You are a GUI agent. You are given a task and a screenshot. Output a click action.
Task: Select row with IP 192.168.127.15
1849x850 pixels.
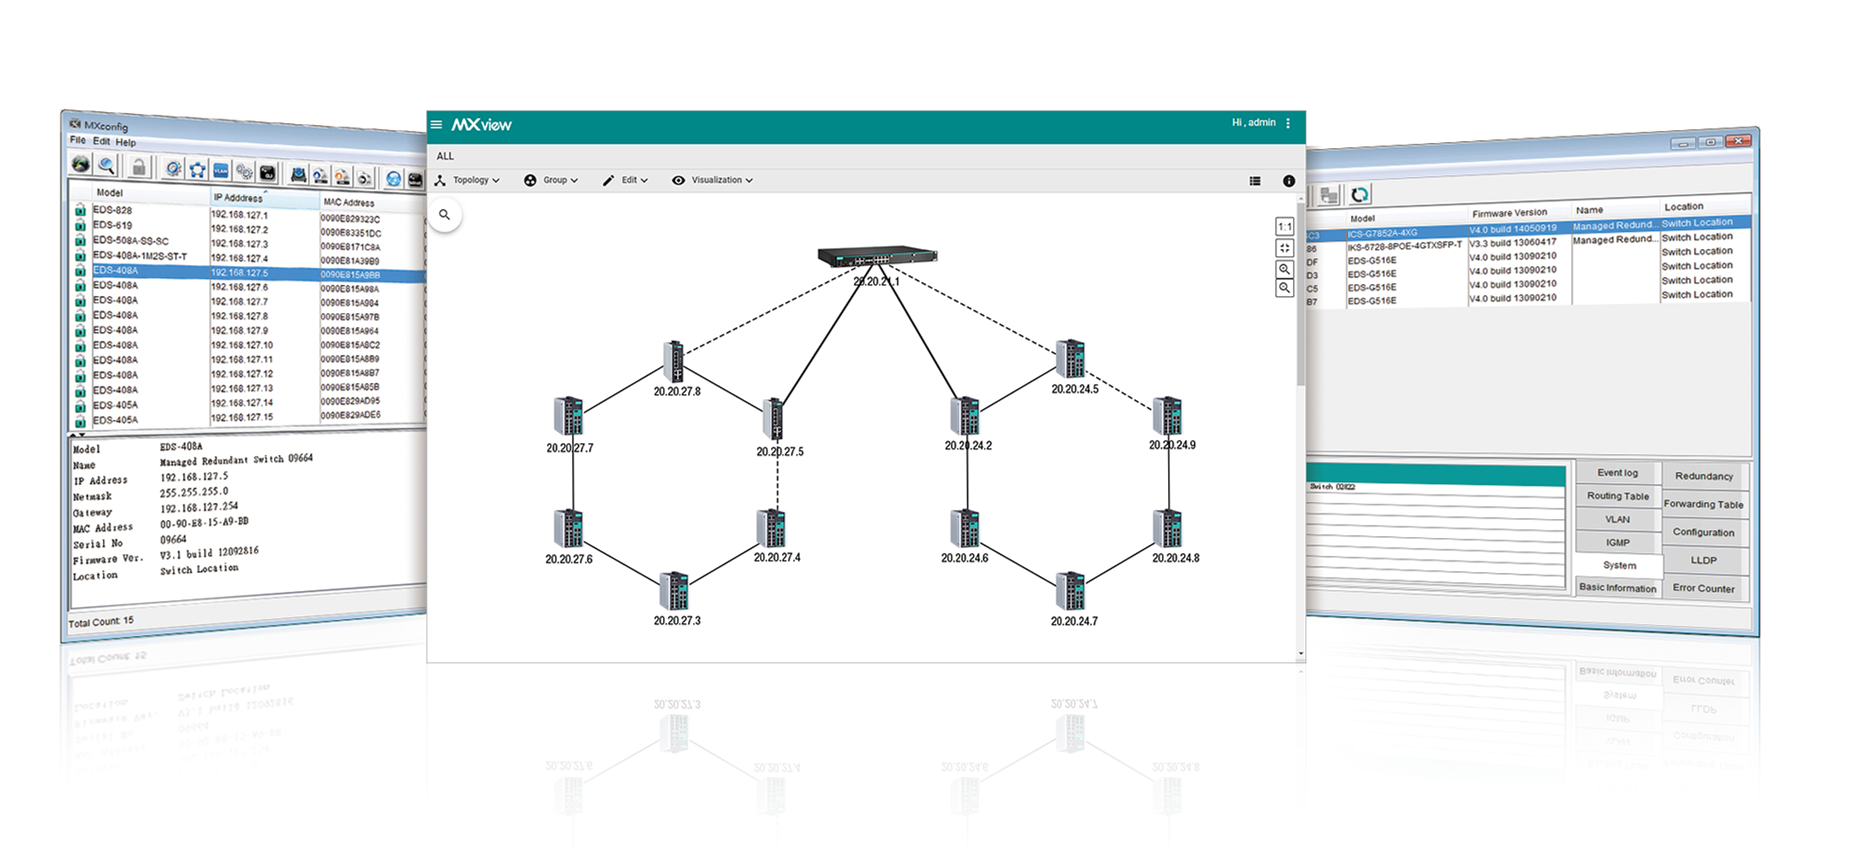248,417
